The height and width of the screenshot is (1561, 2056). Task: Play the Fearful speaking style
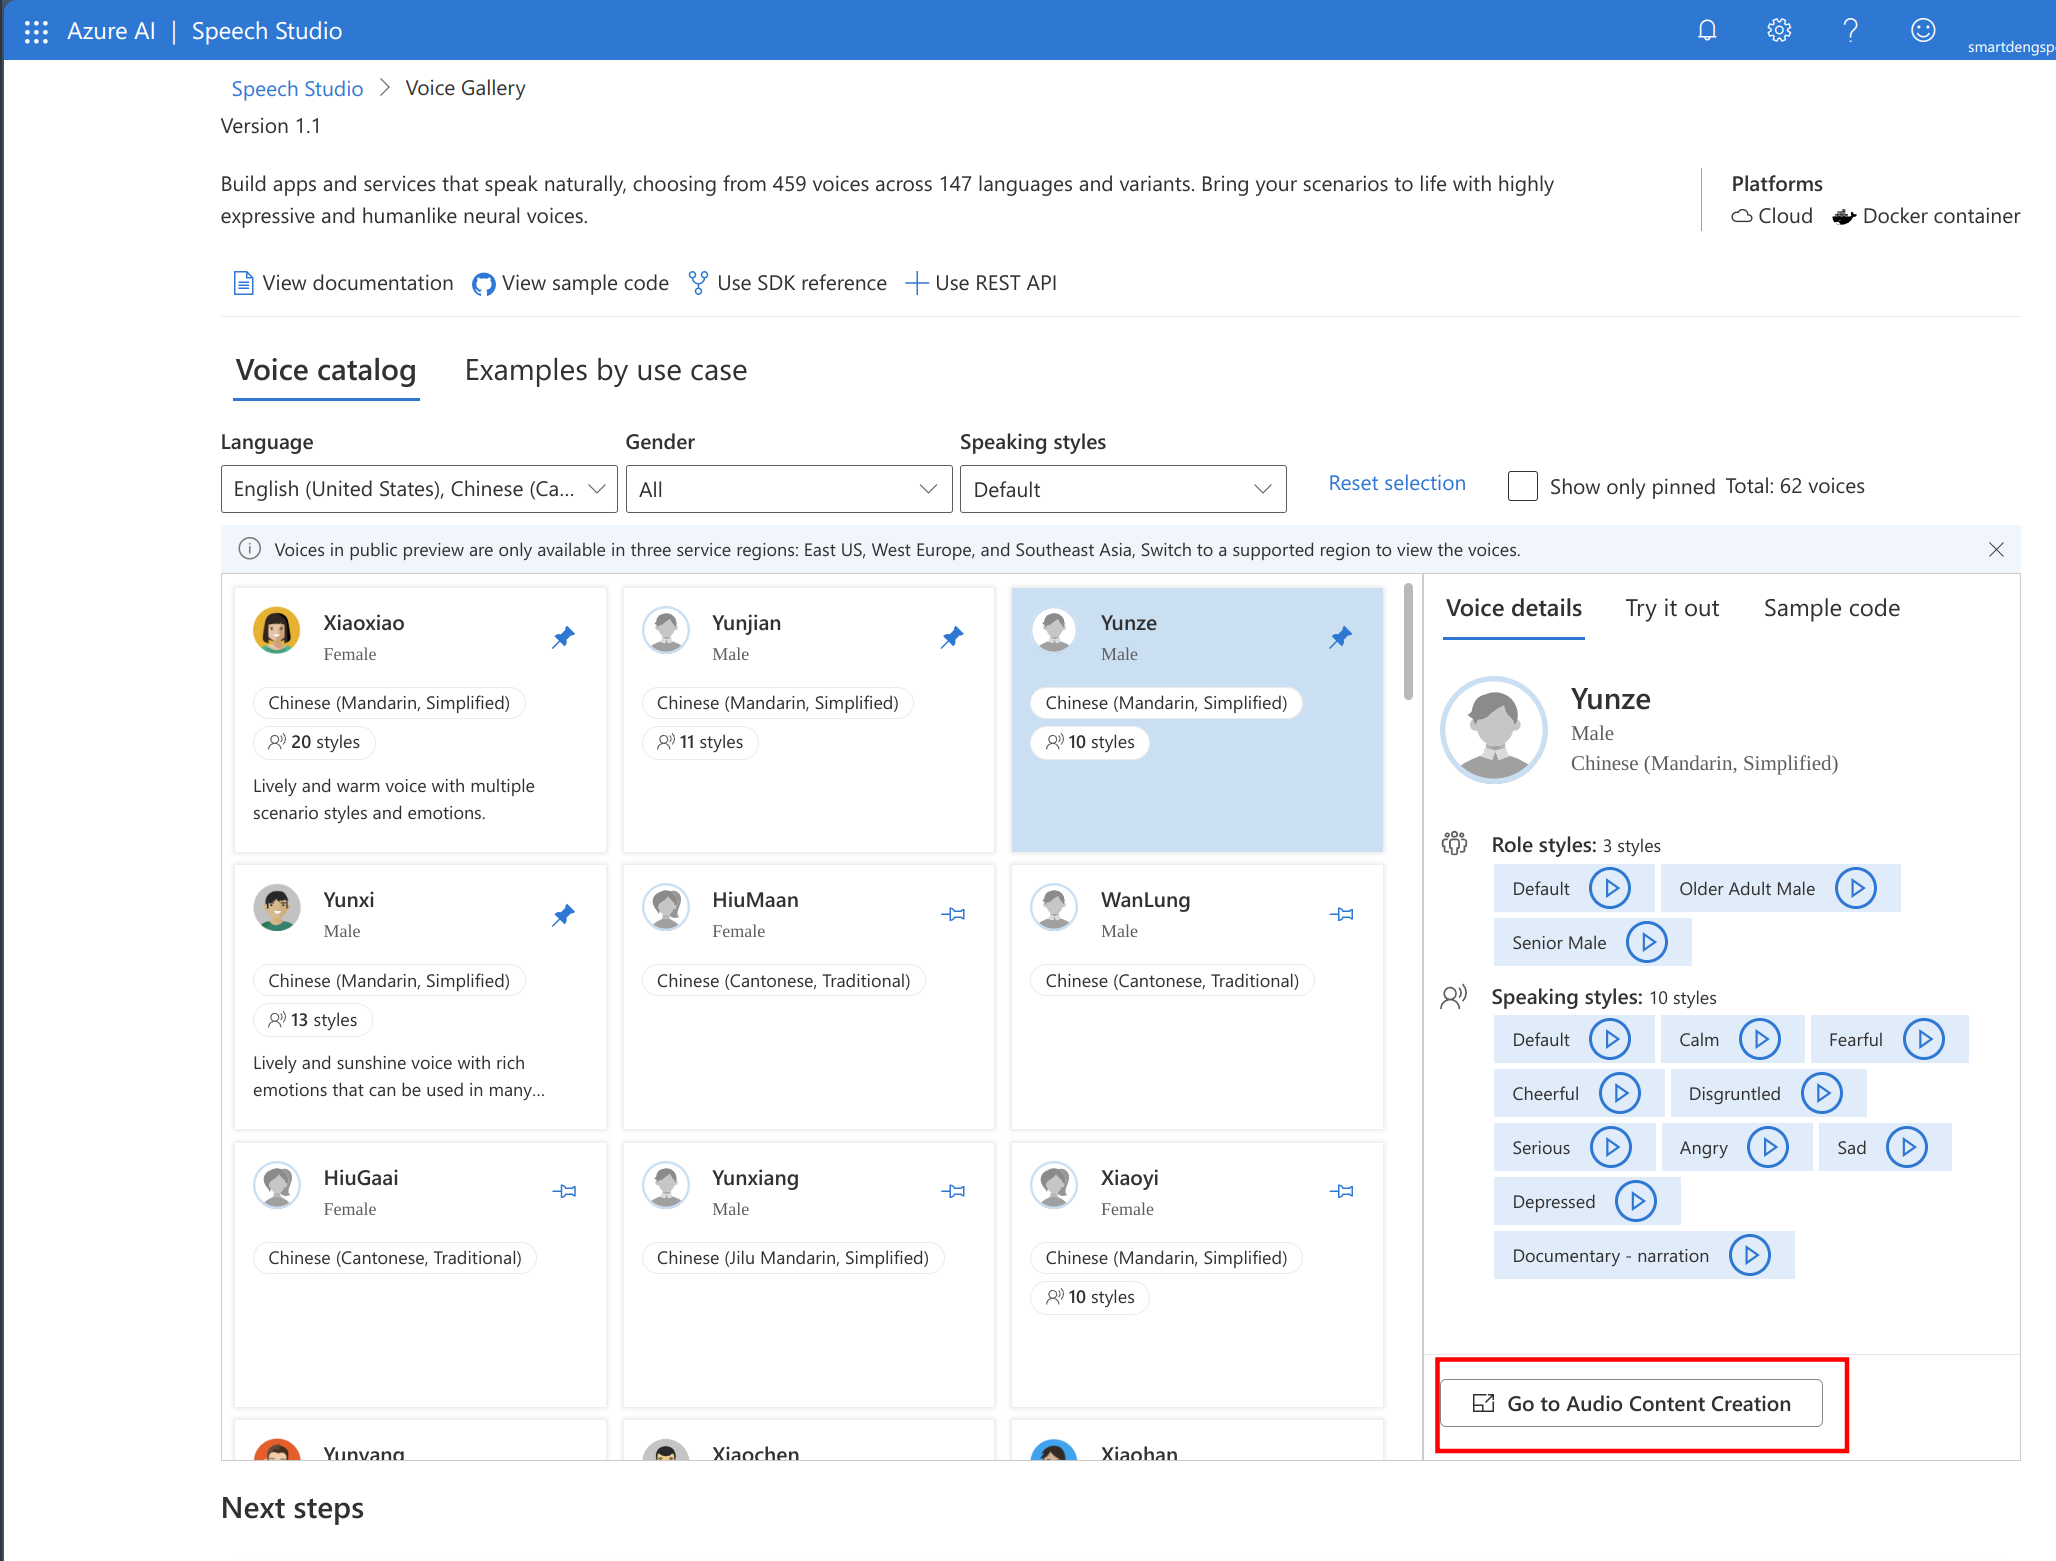(1924, 1039)
